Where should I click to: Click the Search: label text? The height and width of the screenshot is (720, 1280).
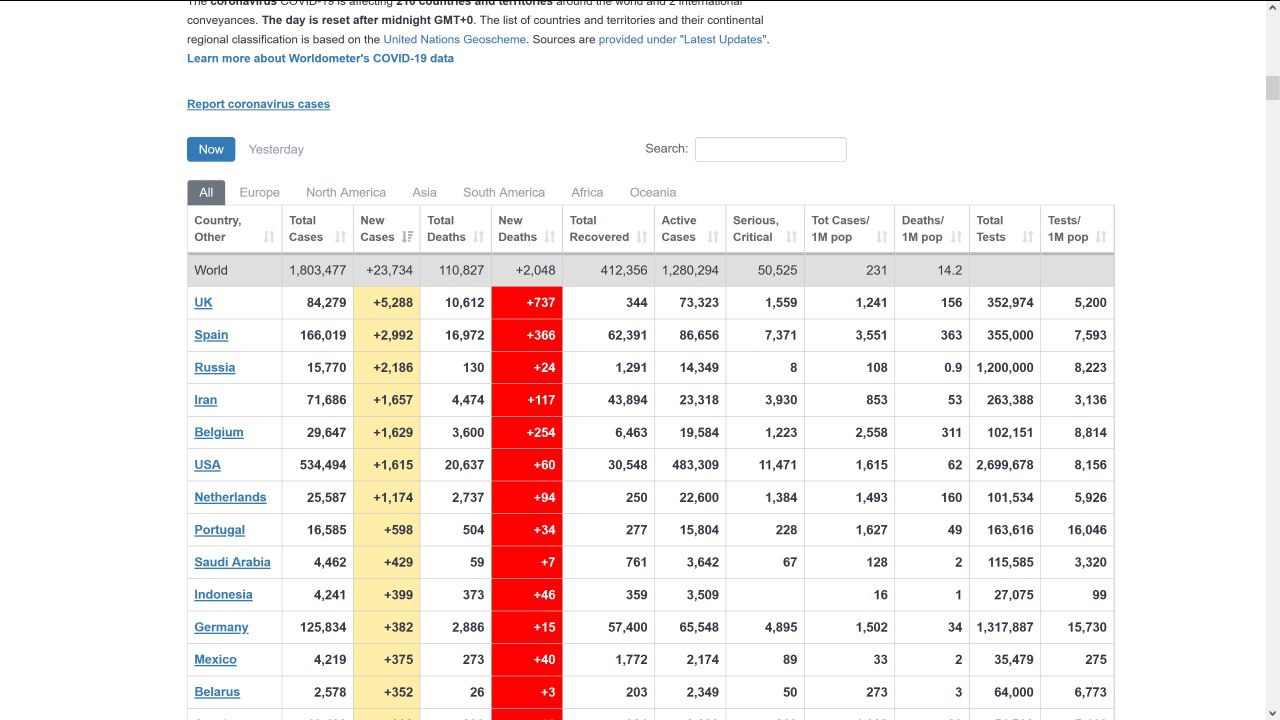coord(666,148)
